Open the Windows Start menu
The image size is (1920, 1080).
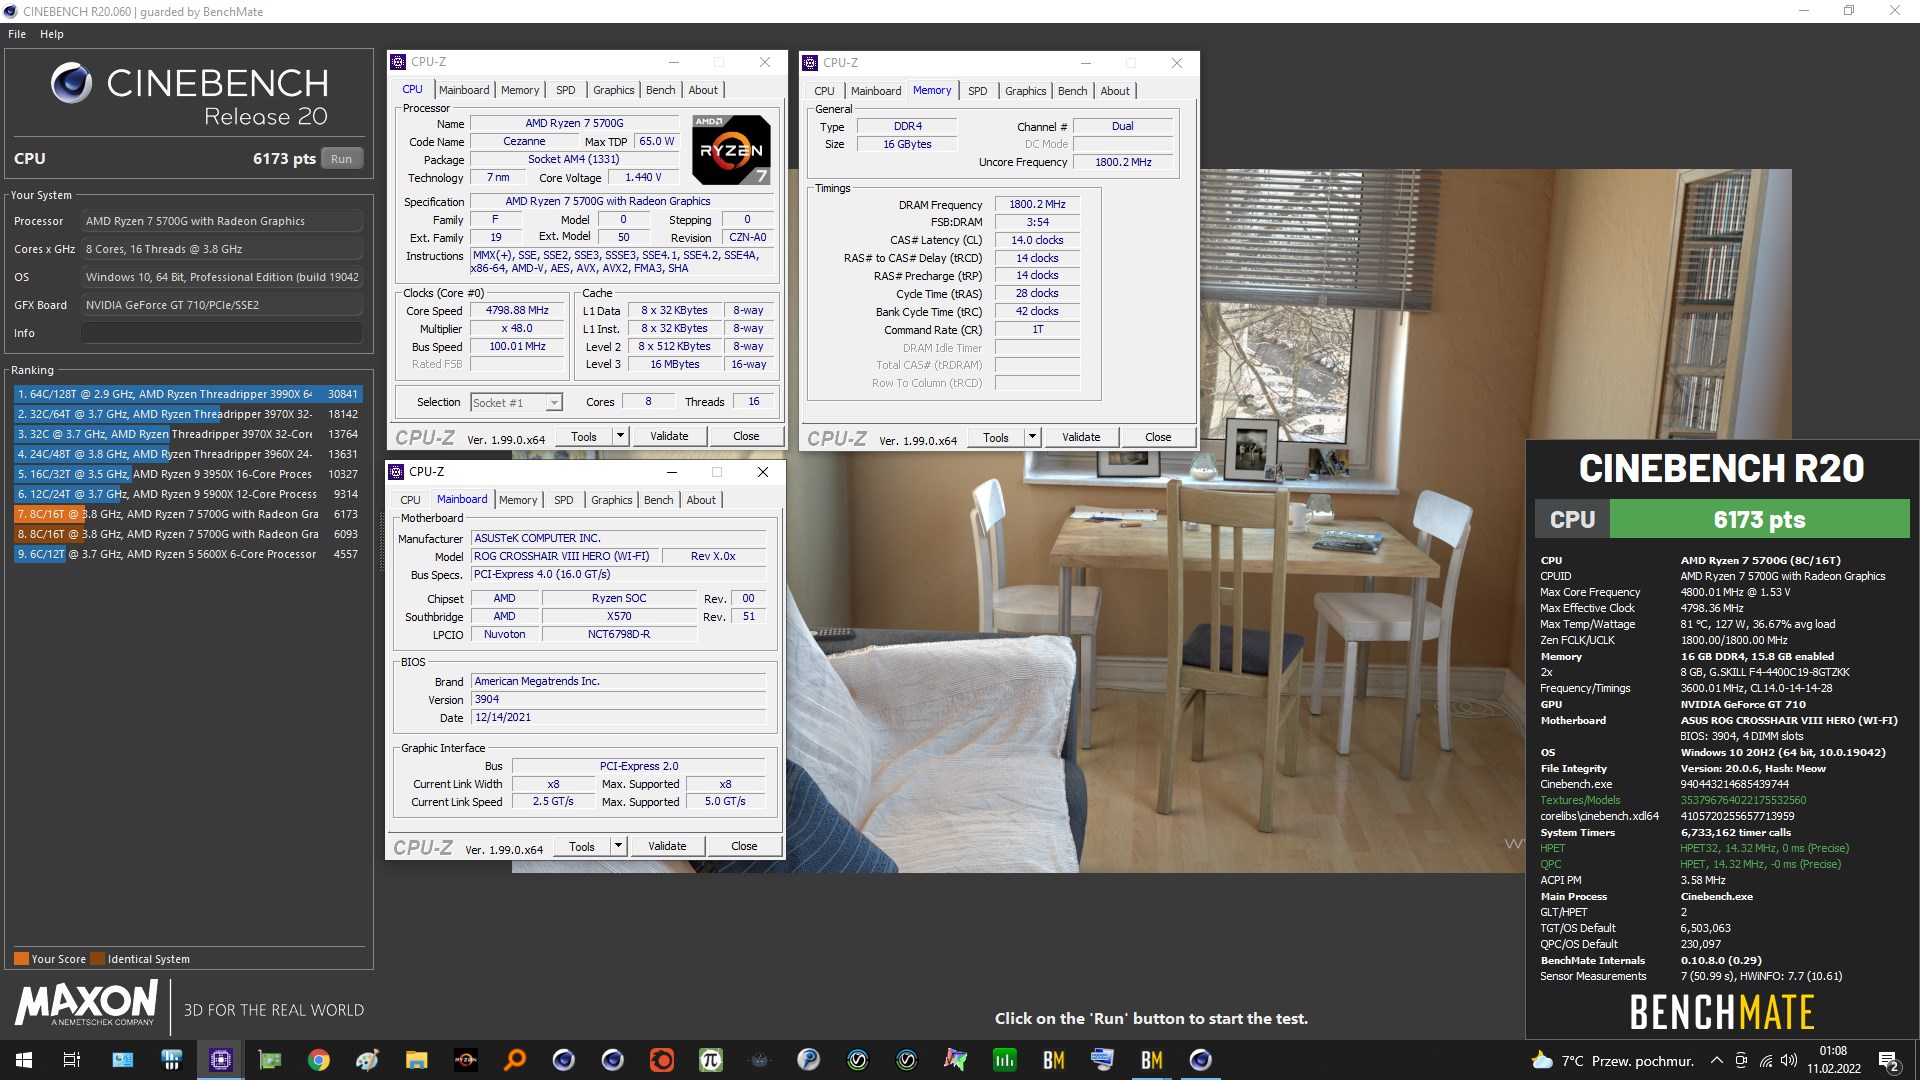(24, 1060)
